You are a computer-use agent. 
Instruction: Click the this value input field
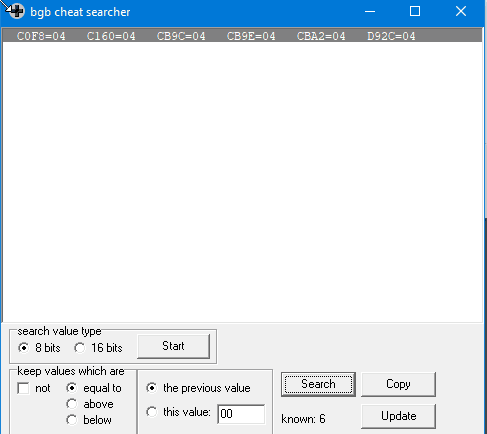241,414
